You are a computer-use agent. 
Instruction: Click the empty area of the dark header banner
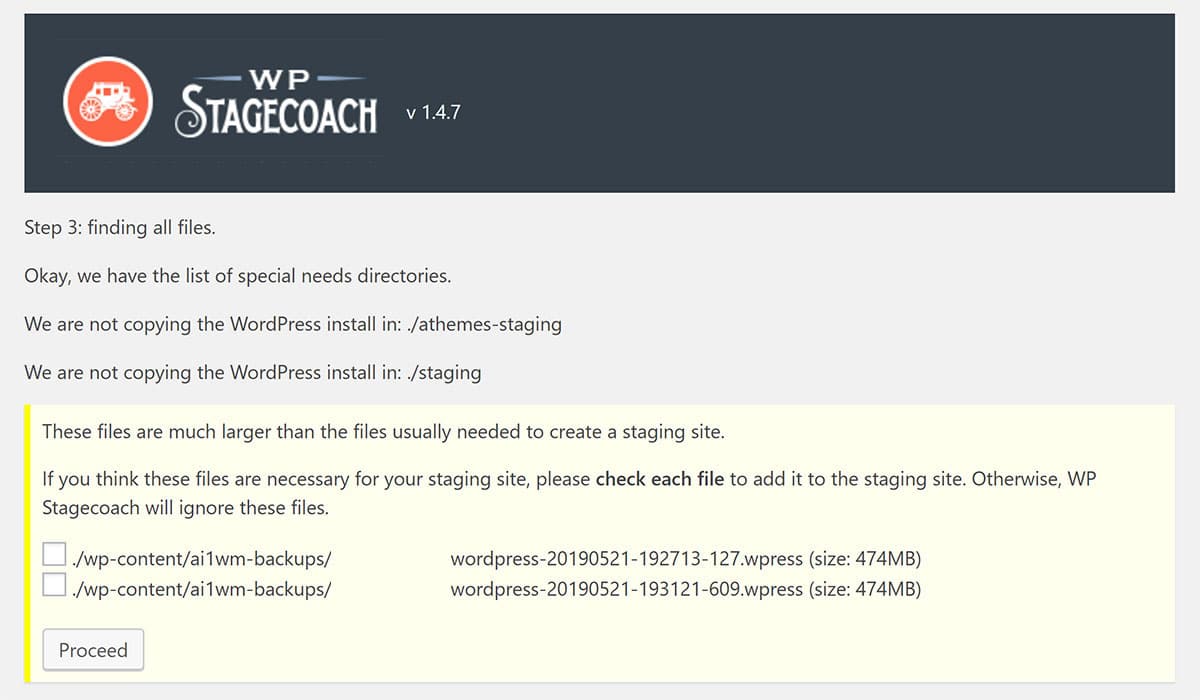[800, 102]
